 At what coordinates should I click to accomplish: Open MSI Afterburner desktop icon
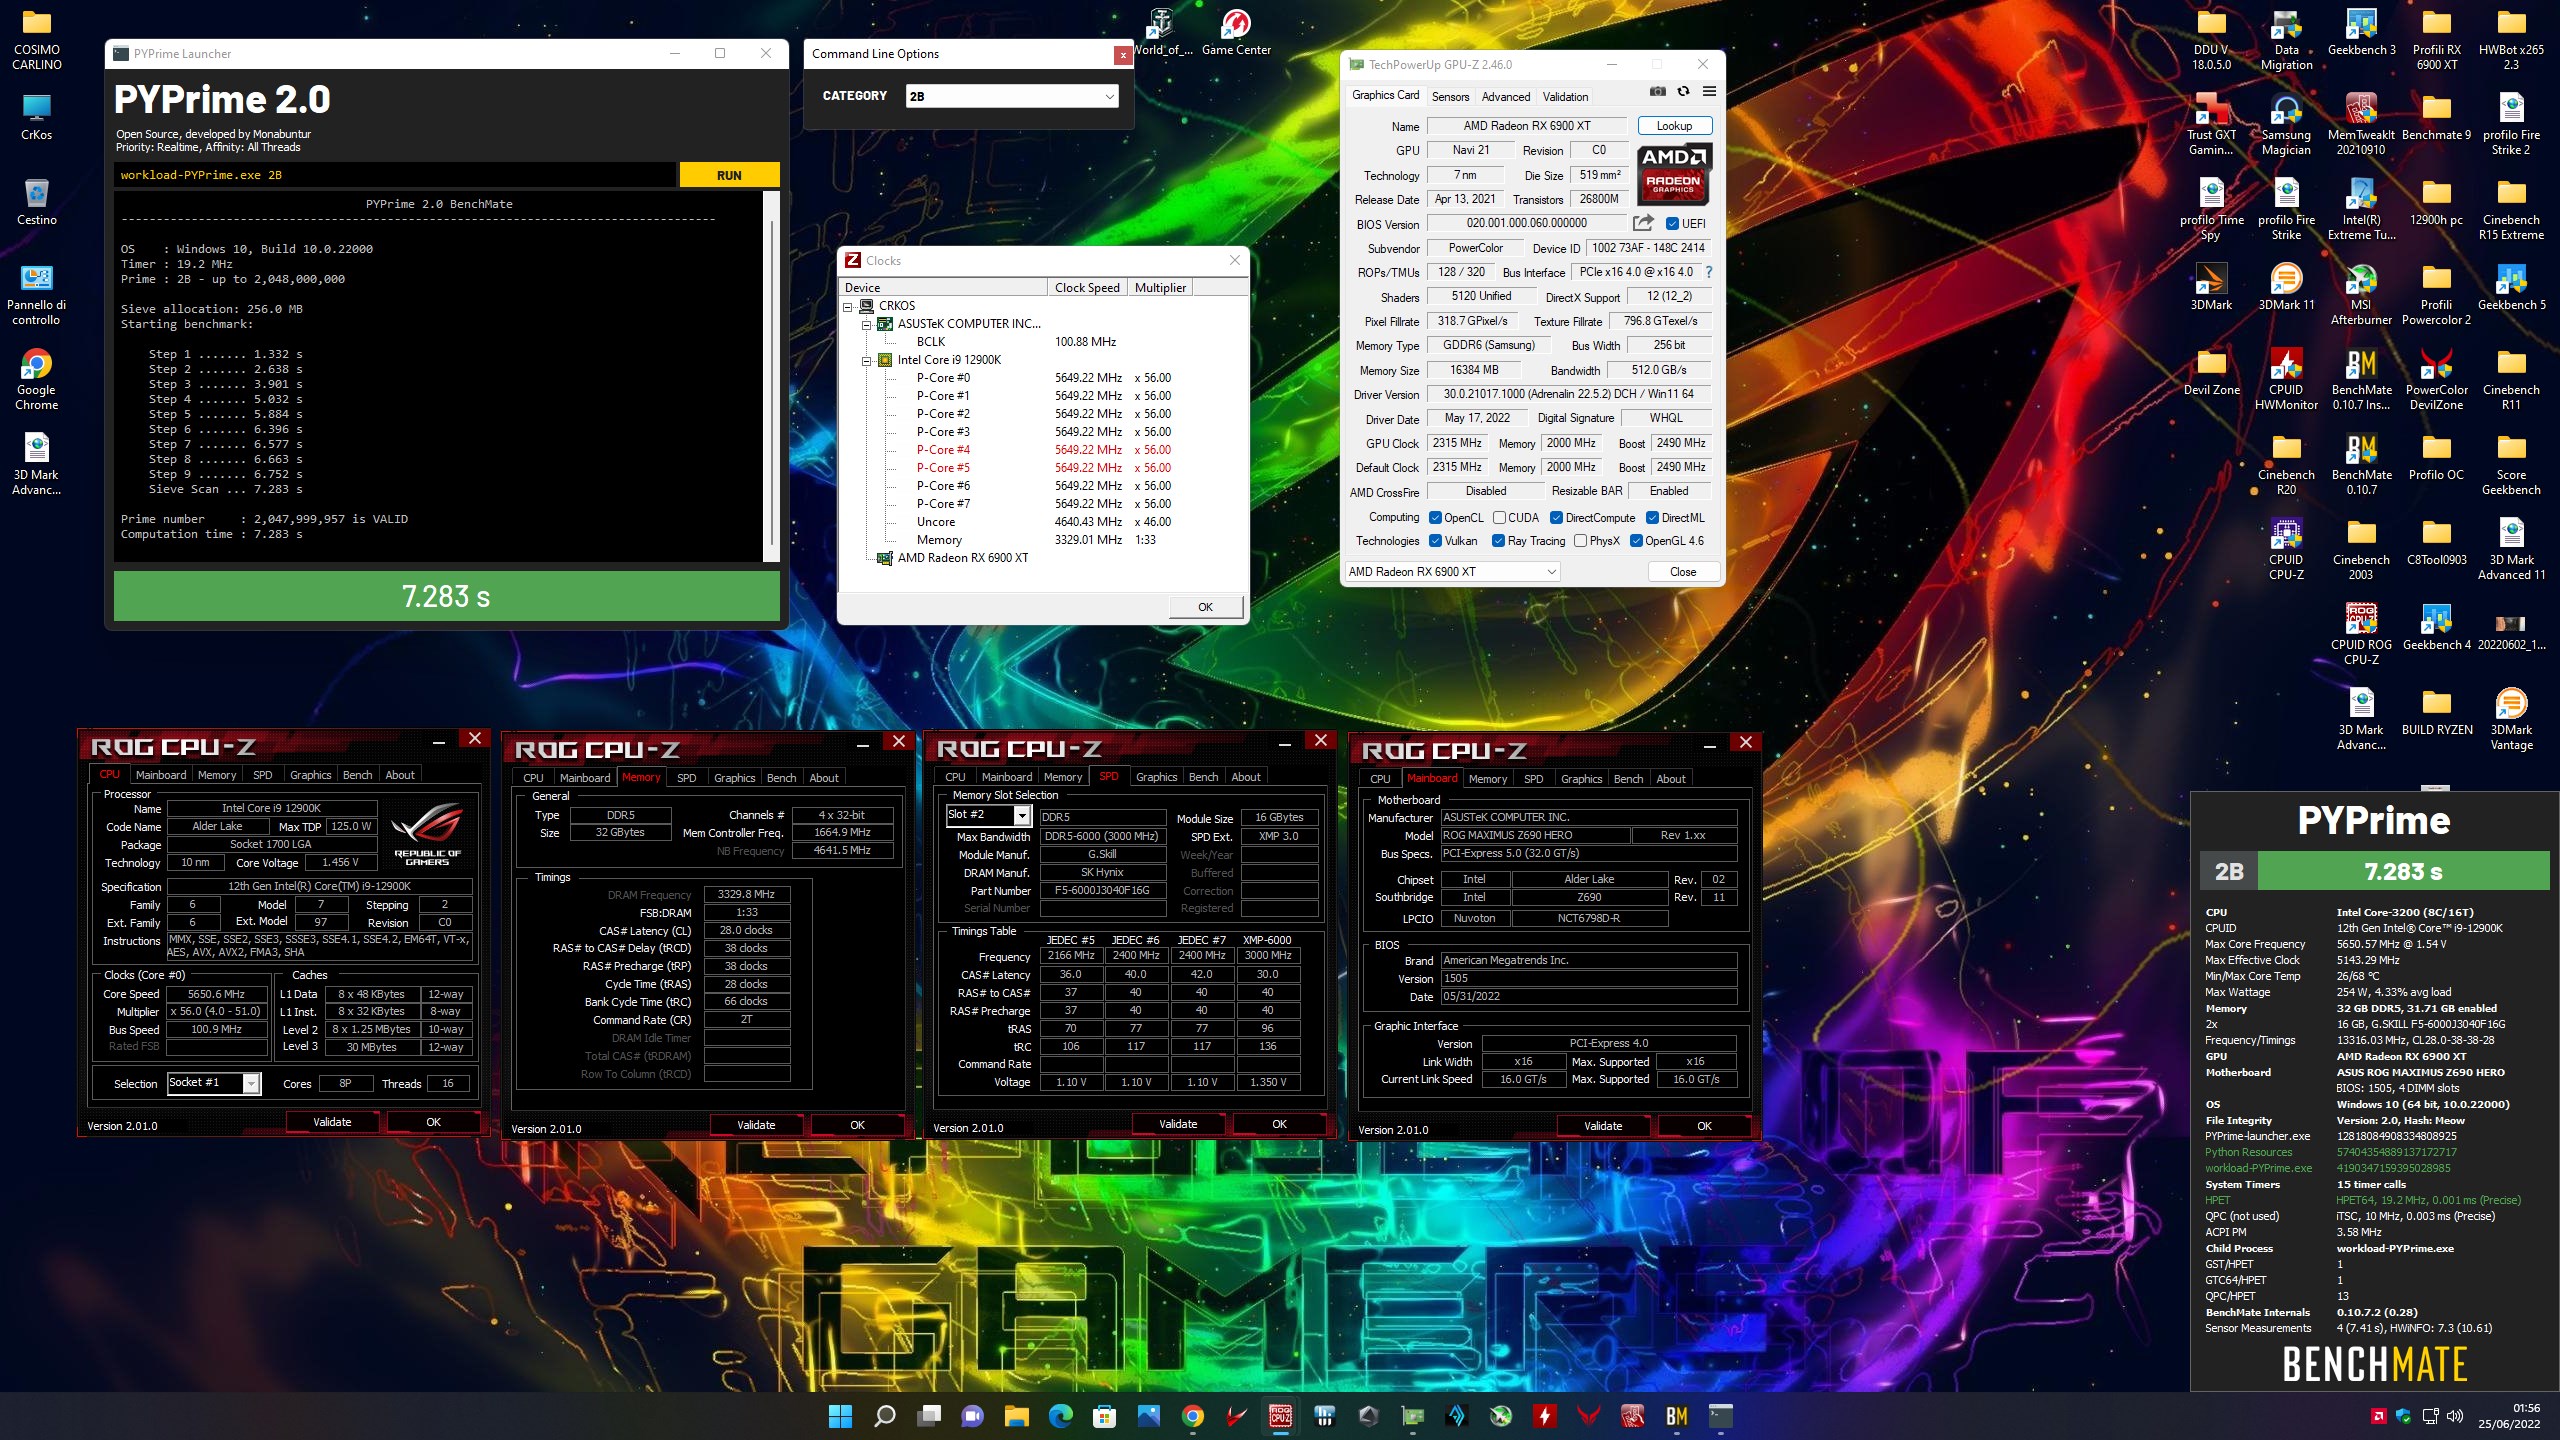2361,295
